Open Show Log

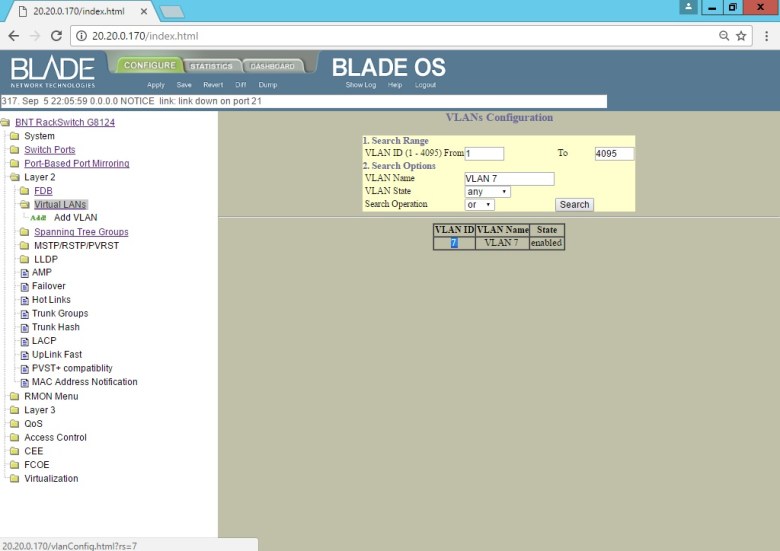[x=361, y=85]
